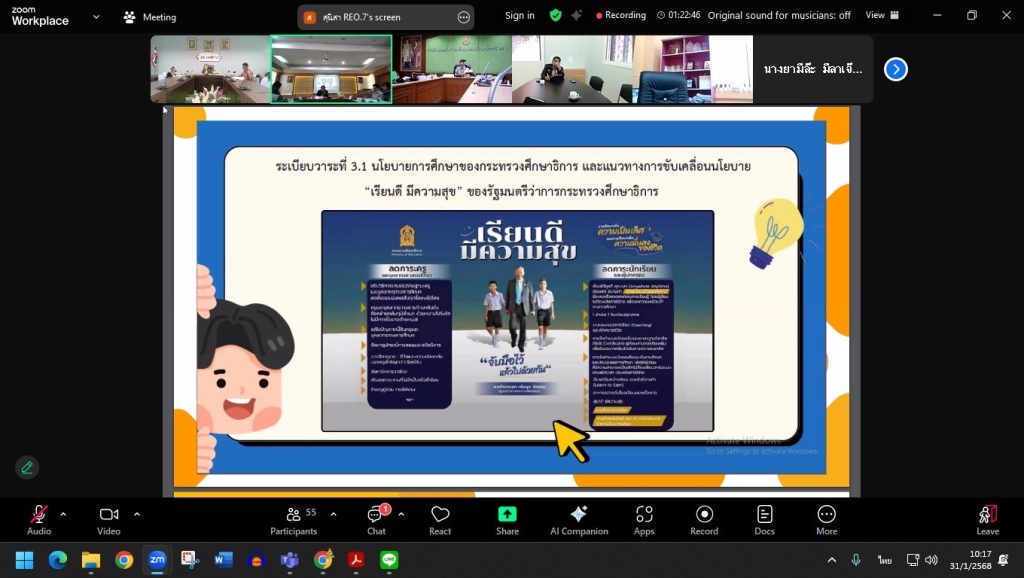1024x578 pixels.
Task: Open the clock showing 10:17
Action: [x=971, y=560]
